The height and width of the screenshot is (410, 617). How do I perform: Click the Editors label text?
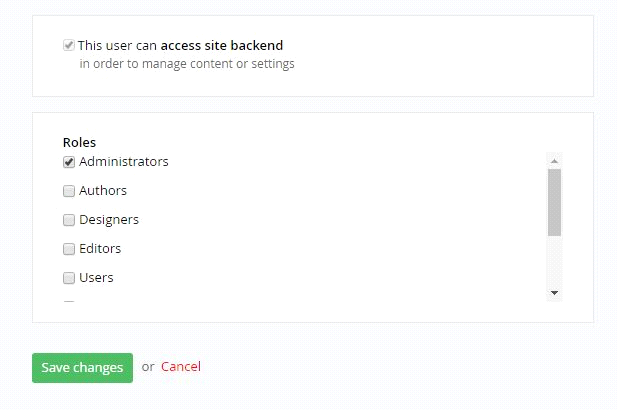(x=100, y=248)
